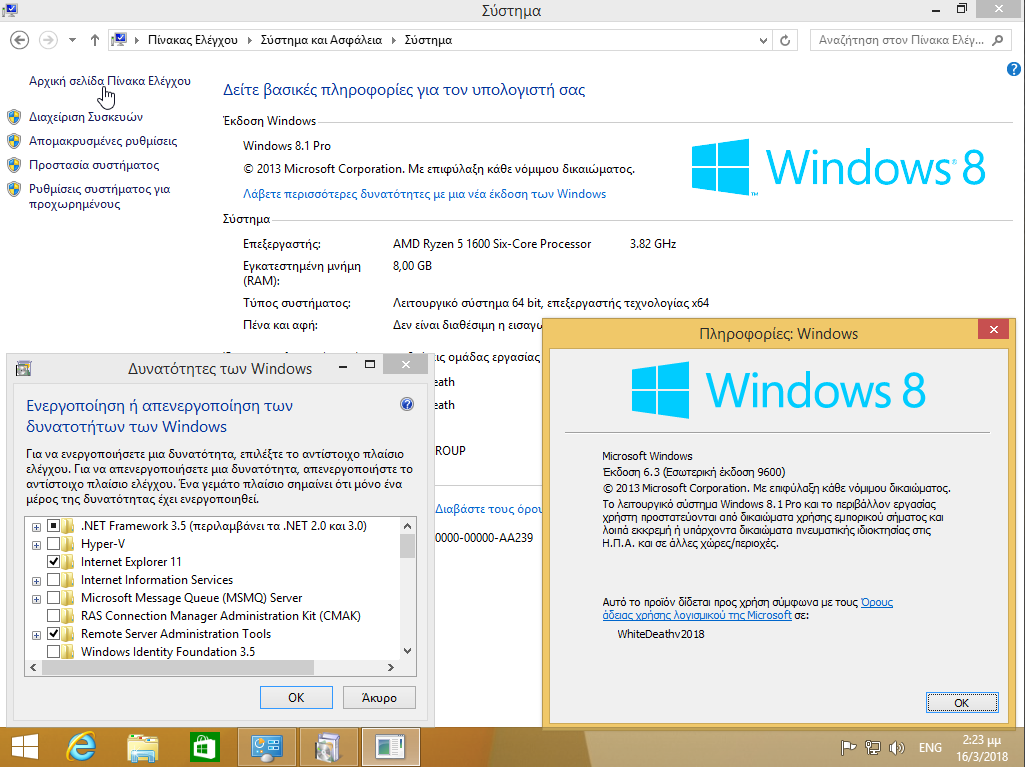
Task: Click the Λάβετε περισσότερες δυνατότητες link
Action: pos(424,194)
